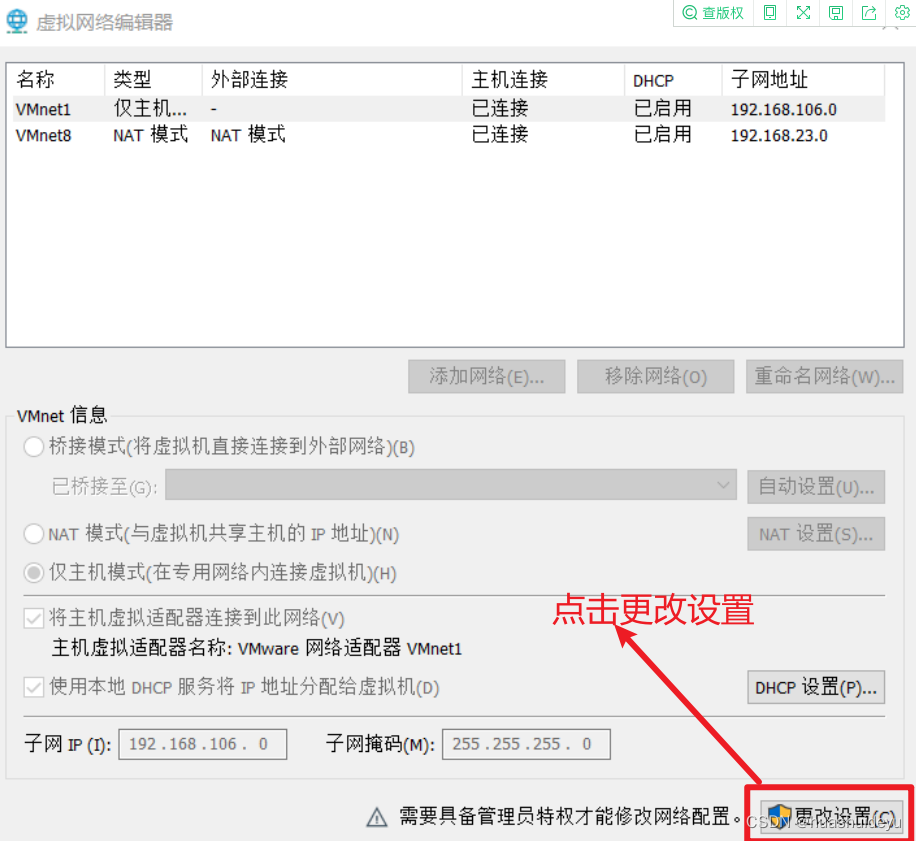Click the share arrow icon in overlay toolbar

point(869,13)
